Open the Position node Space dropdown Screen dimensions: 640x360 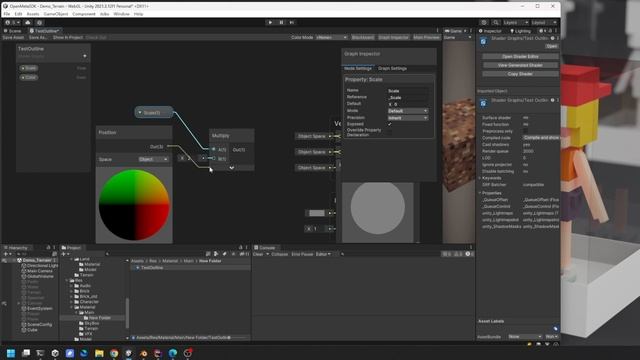[x=153, y=159]
